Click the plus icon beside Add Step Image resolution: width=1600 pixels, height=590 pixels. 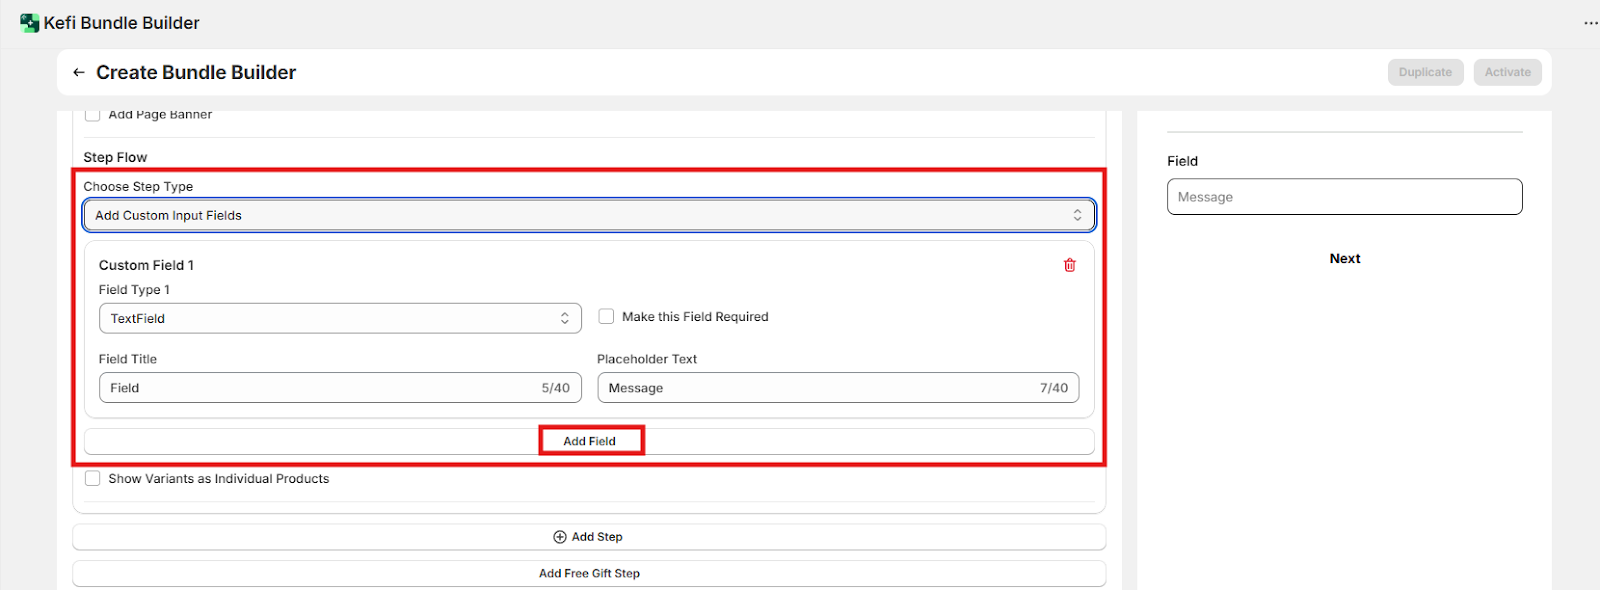click(x=560, y=537)
